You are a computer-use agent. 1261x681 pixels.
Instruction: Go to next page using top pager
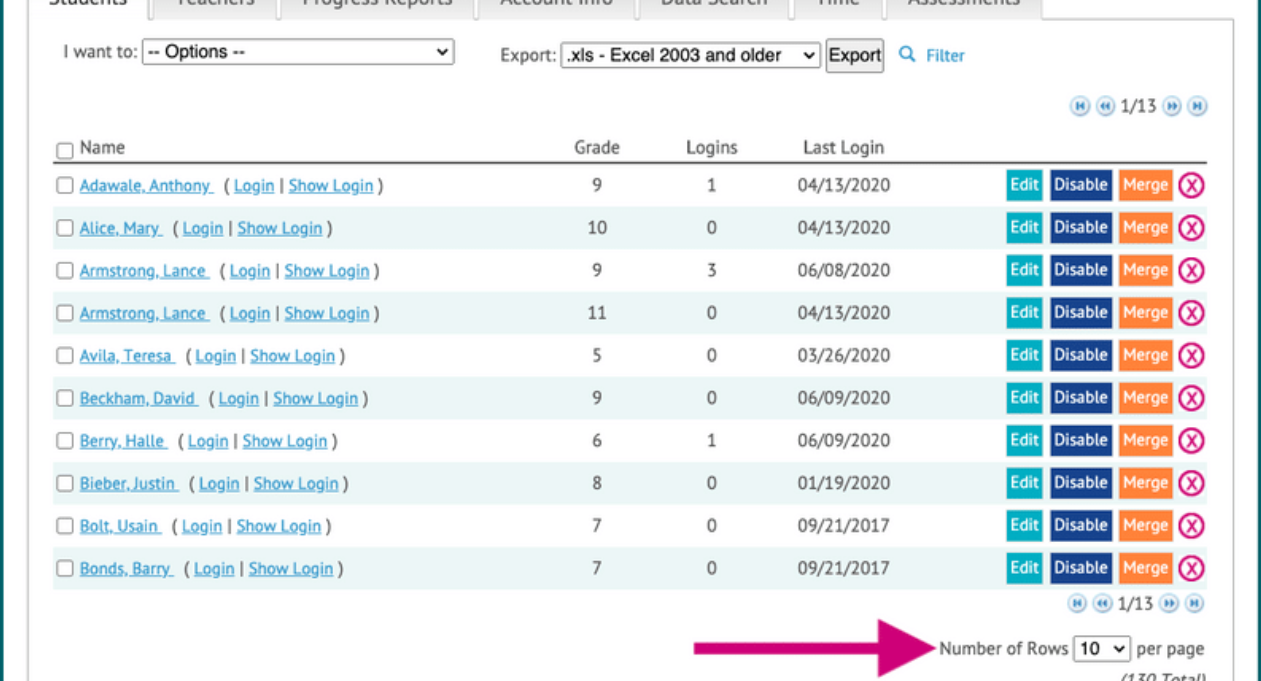point(1172,106)
